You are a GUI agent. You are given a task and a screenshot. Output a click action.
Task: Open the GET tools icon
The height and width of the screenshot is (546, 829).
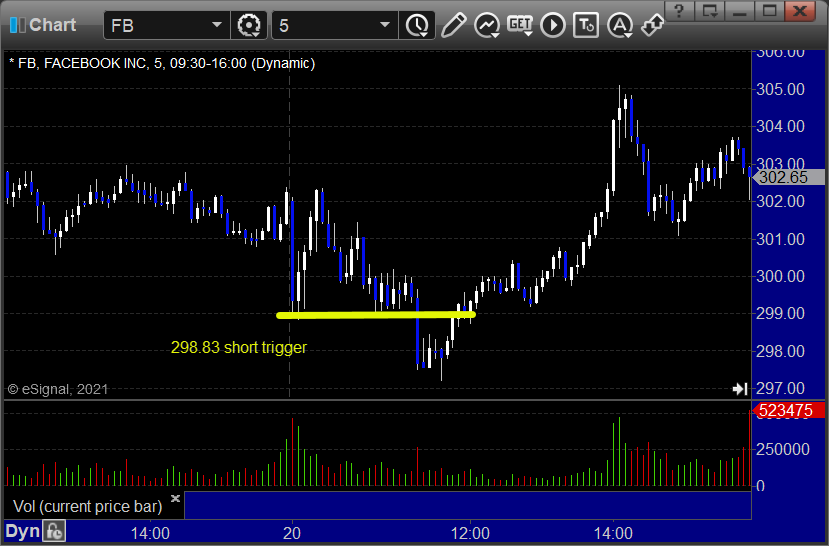[520, 25]
